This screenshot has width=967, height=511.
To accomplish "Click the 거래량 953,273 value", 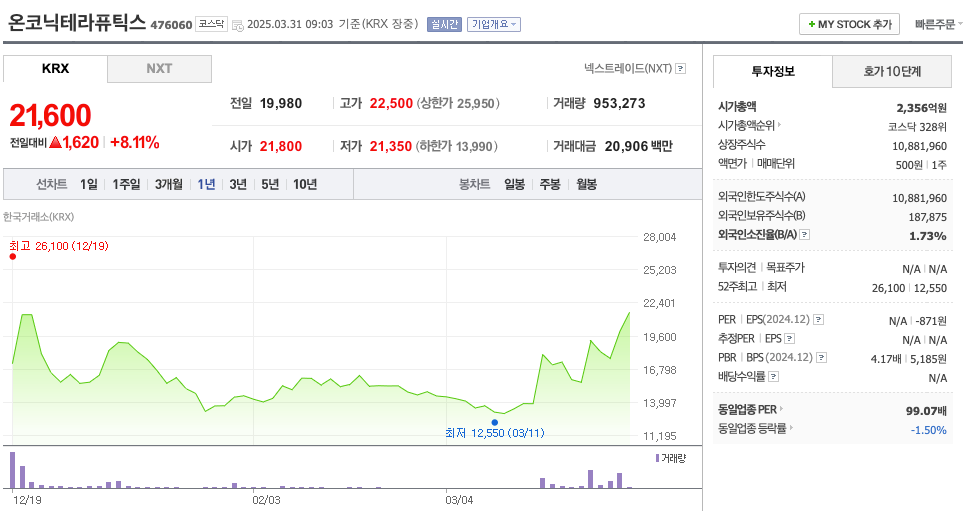I will [619, 103].
